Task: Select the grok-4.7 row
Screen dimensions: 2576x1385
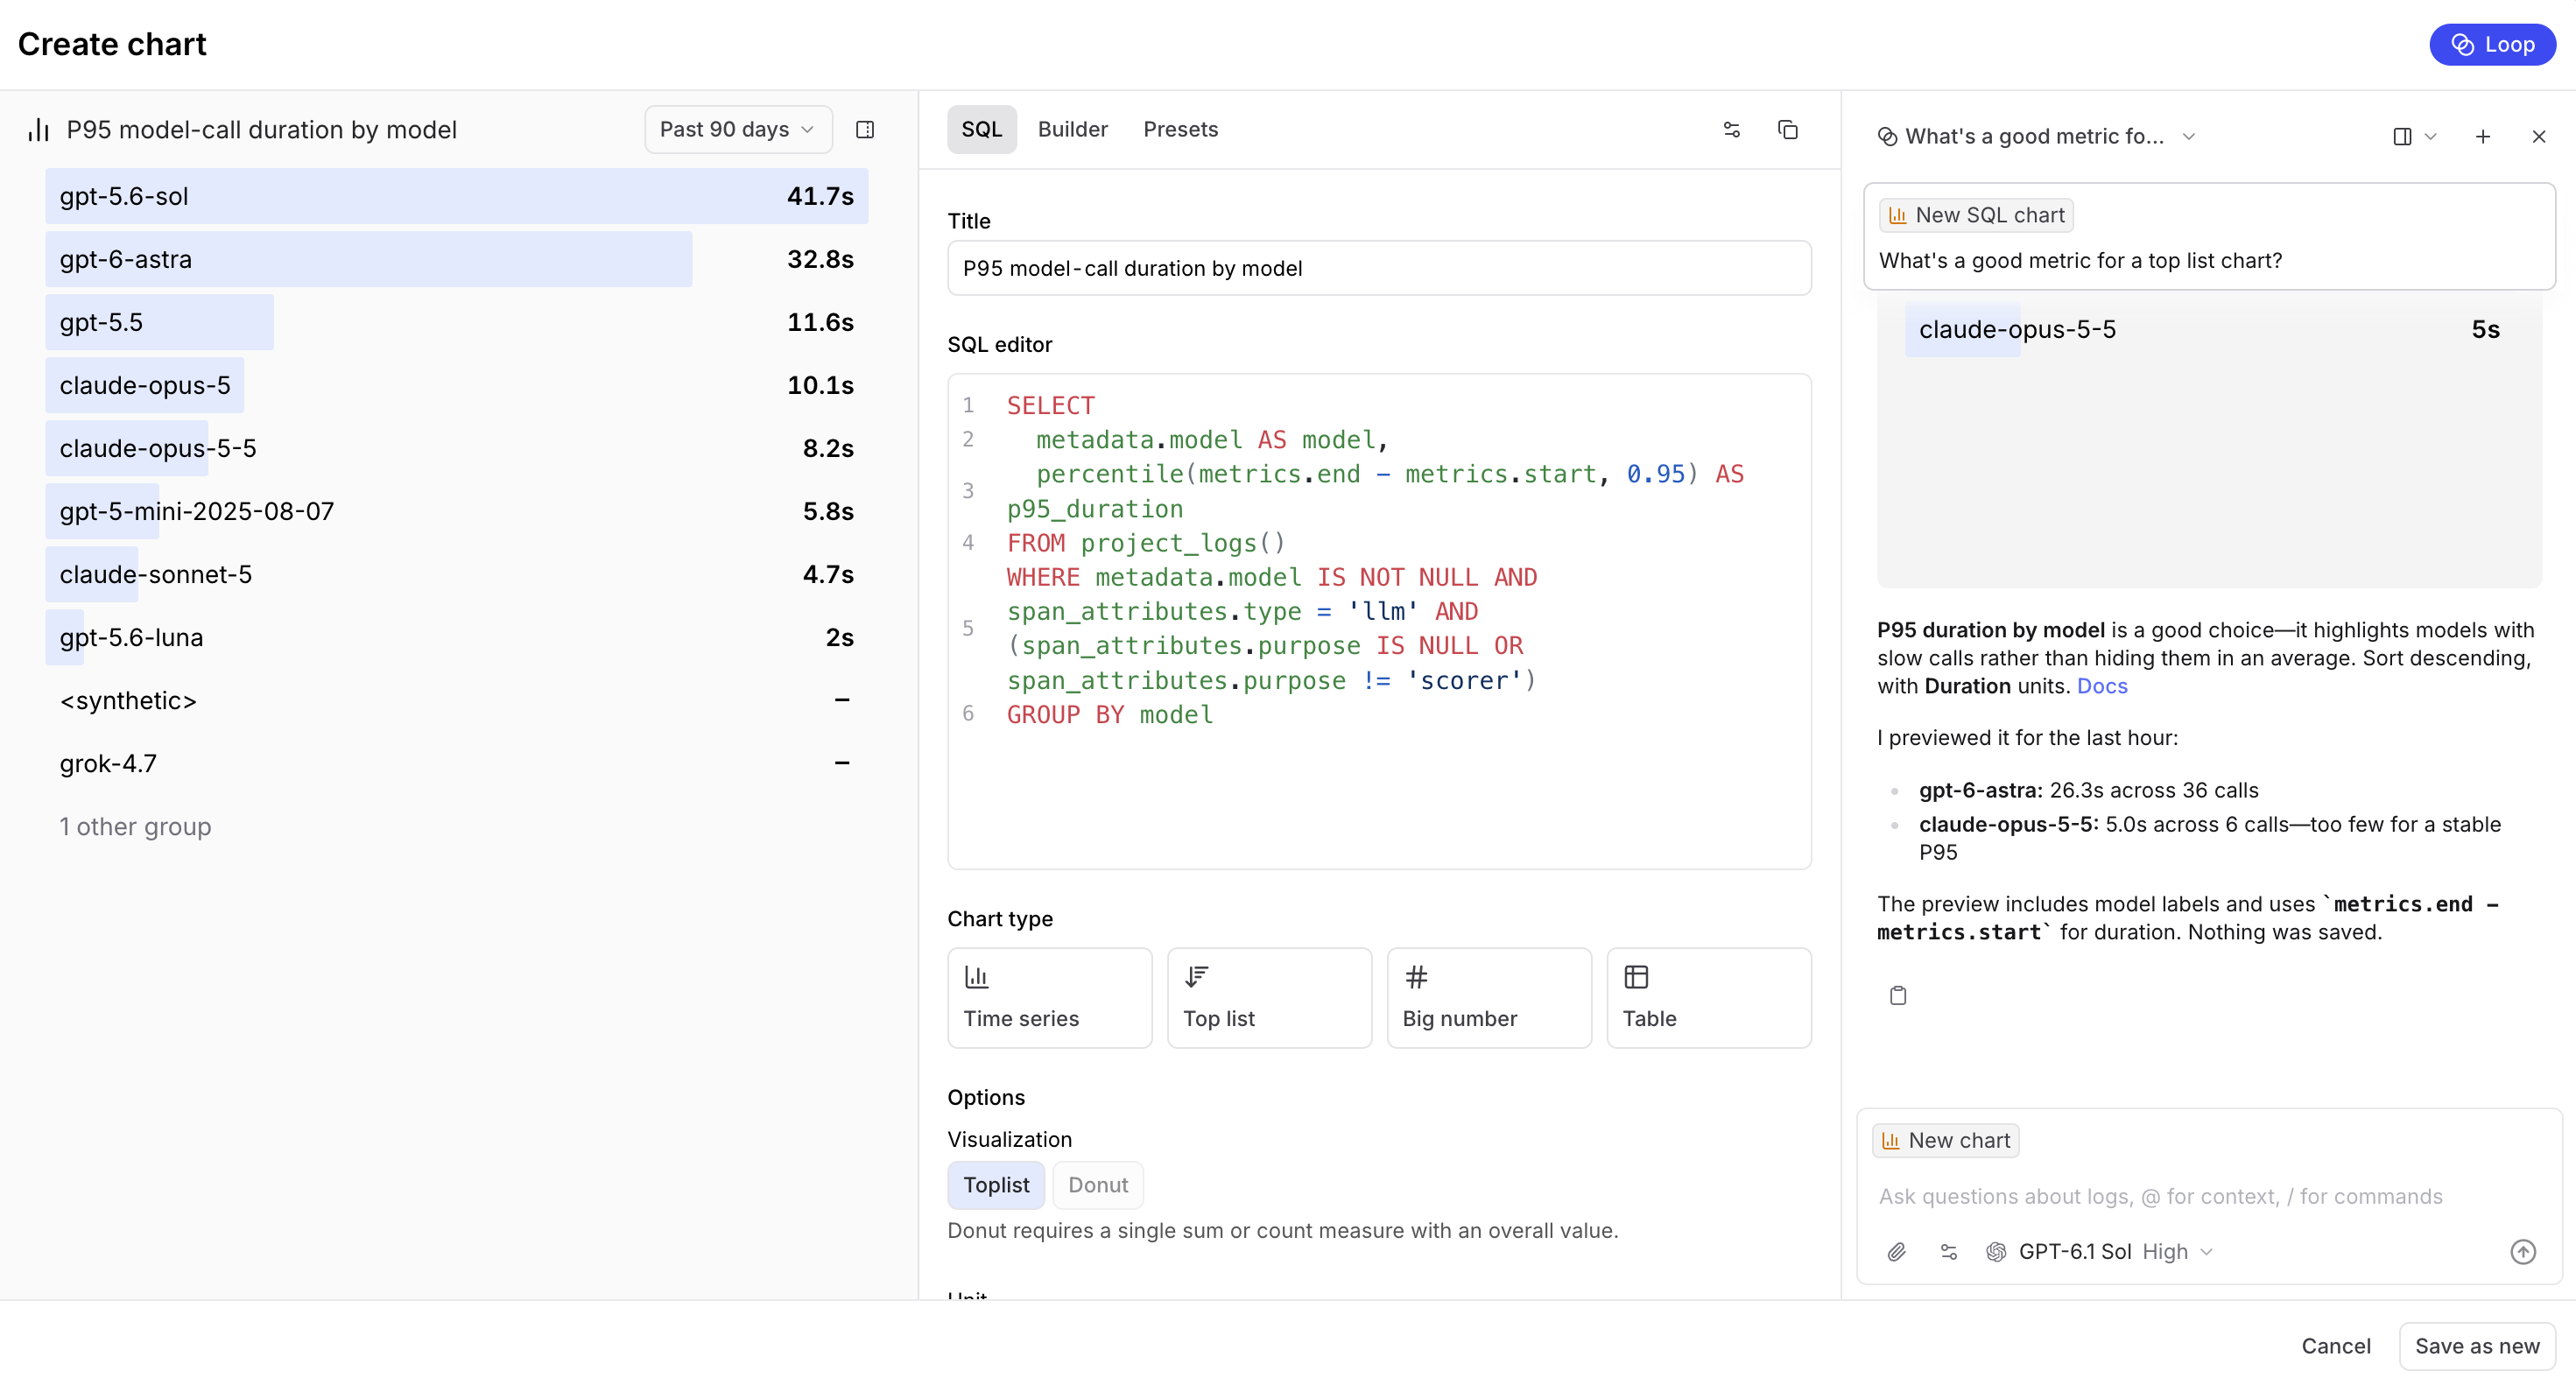Action: (x=456, y=764)
